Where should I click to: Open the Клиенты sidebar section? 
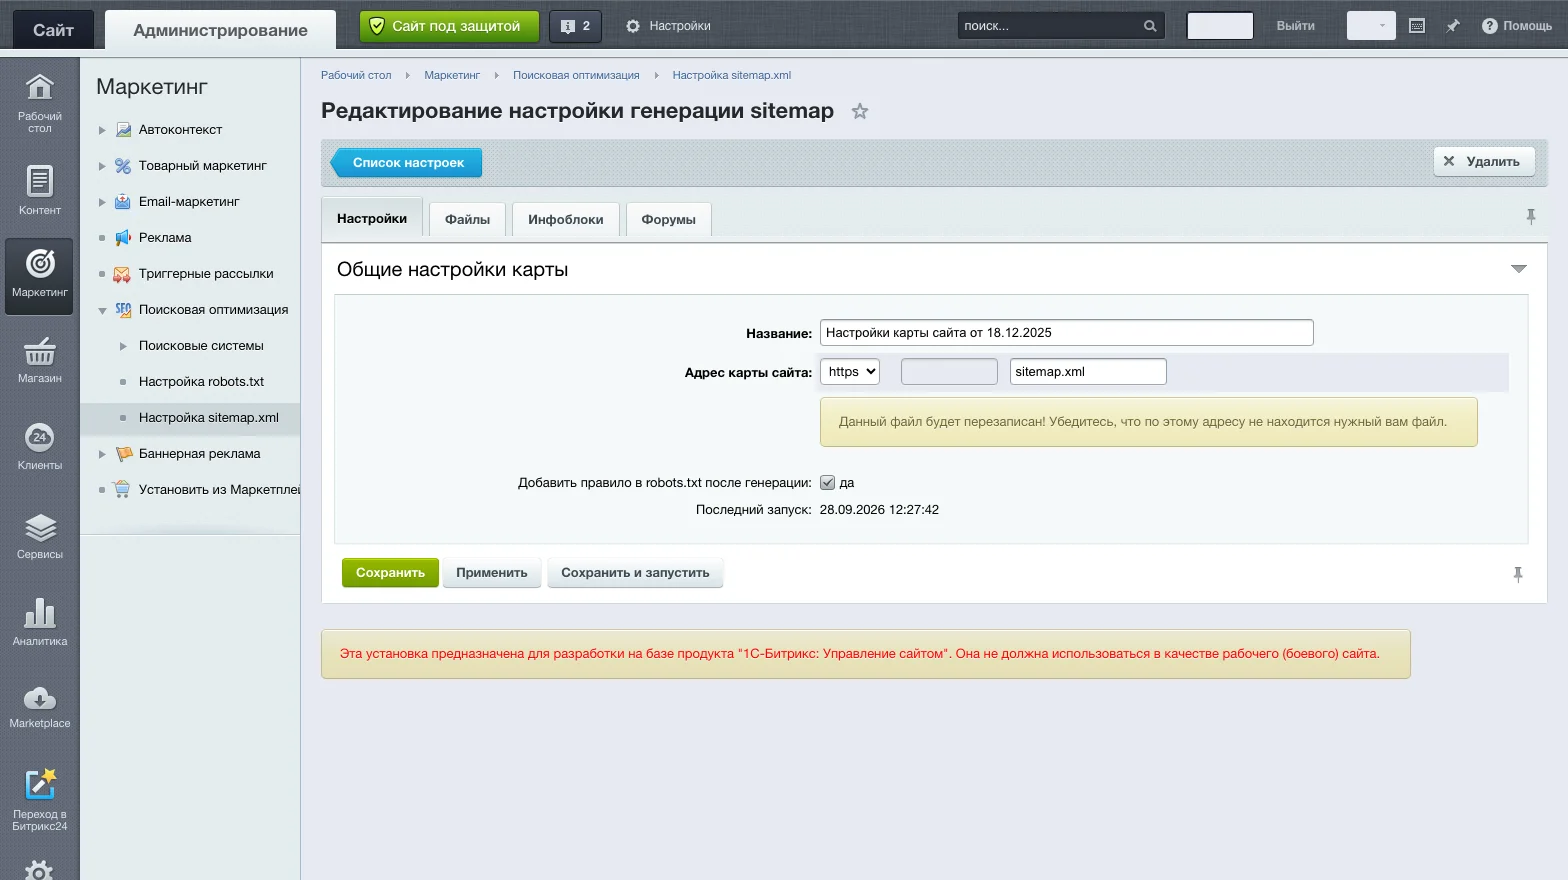40,447
